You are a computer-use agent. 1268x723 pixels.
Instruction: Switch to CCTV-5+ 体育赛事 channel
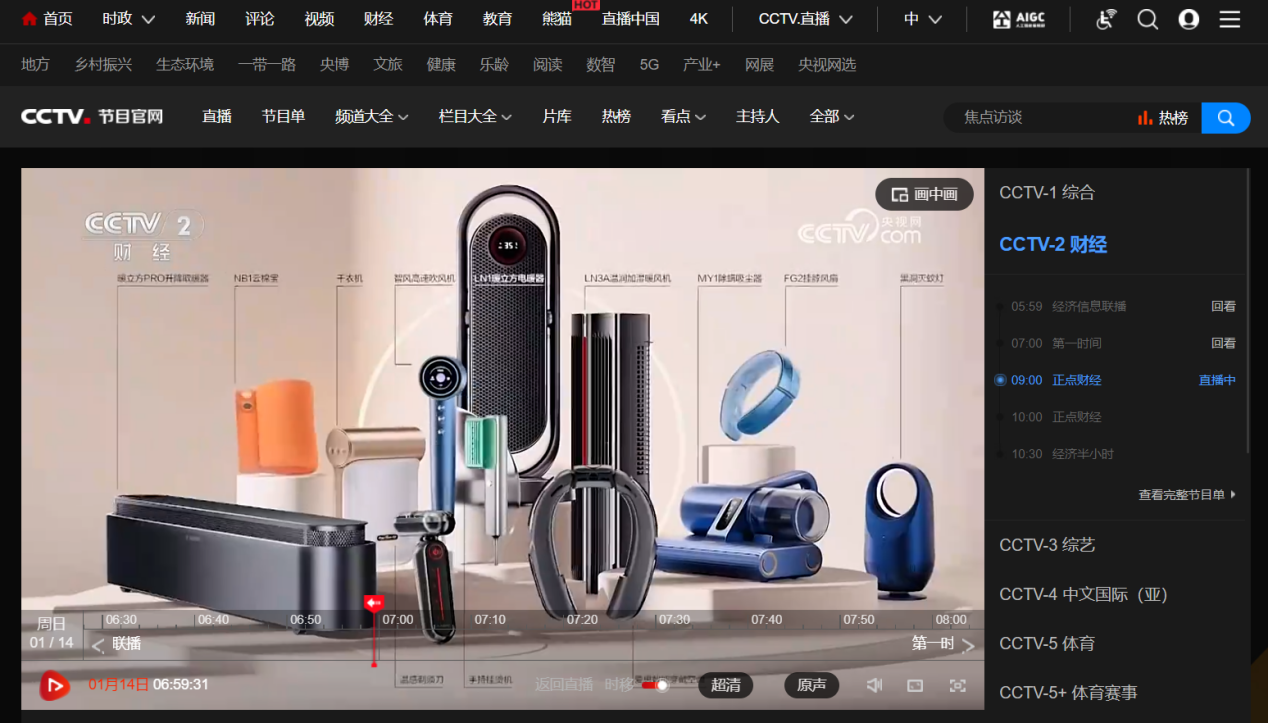(x=1068, y=693)
